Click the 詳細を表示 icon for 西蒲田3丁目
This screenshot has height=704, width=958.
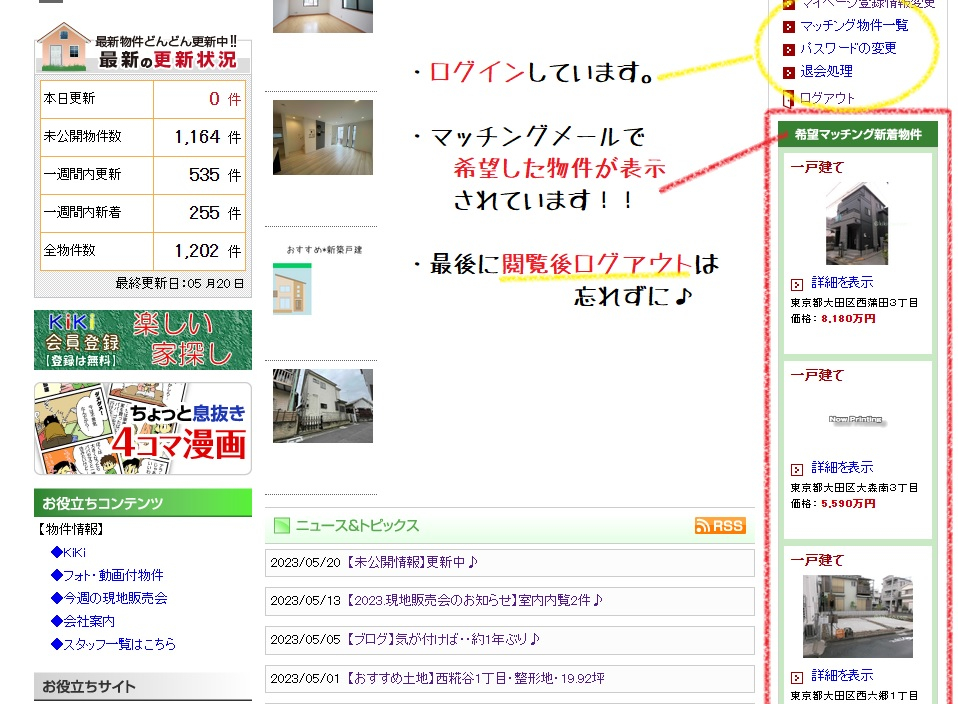point(797,284)
